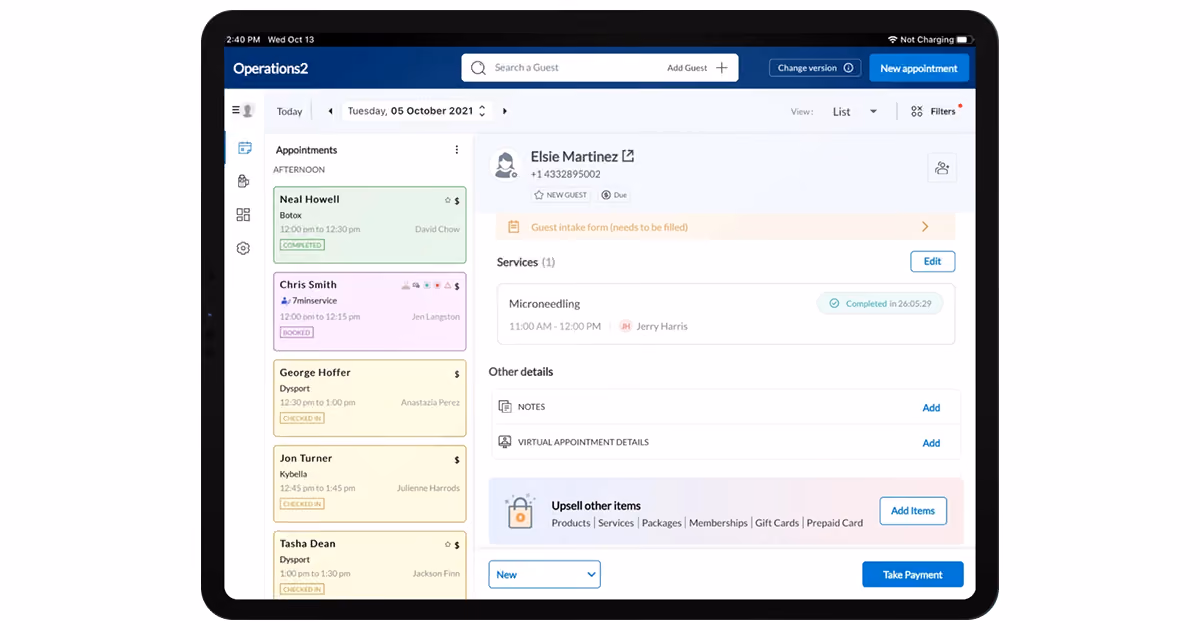Click the guest intake form clipboard icon

(513, 227)
